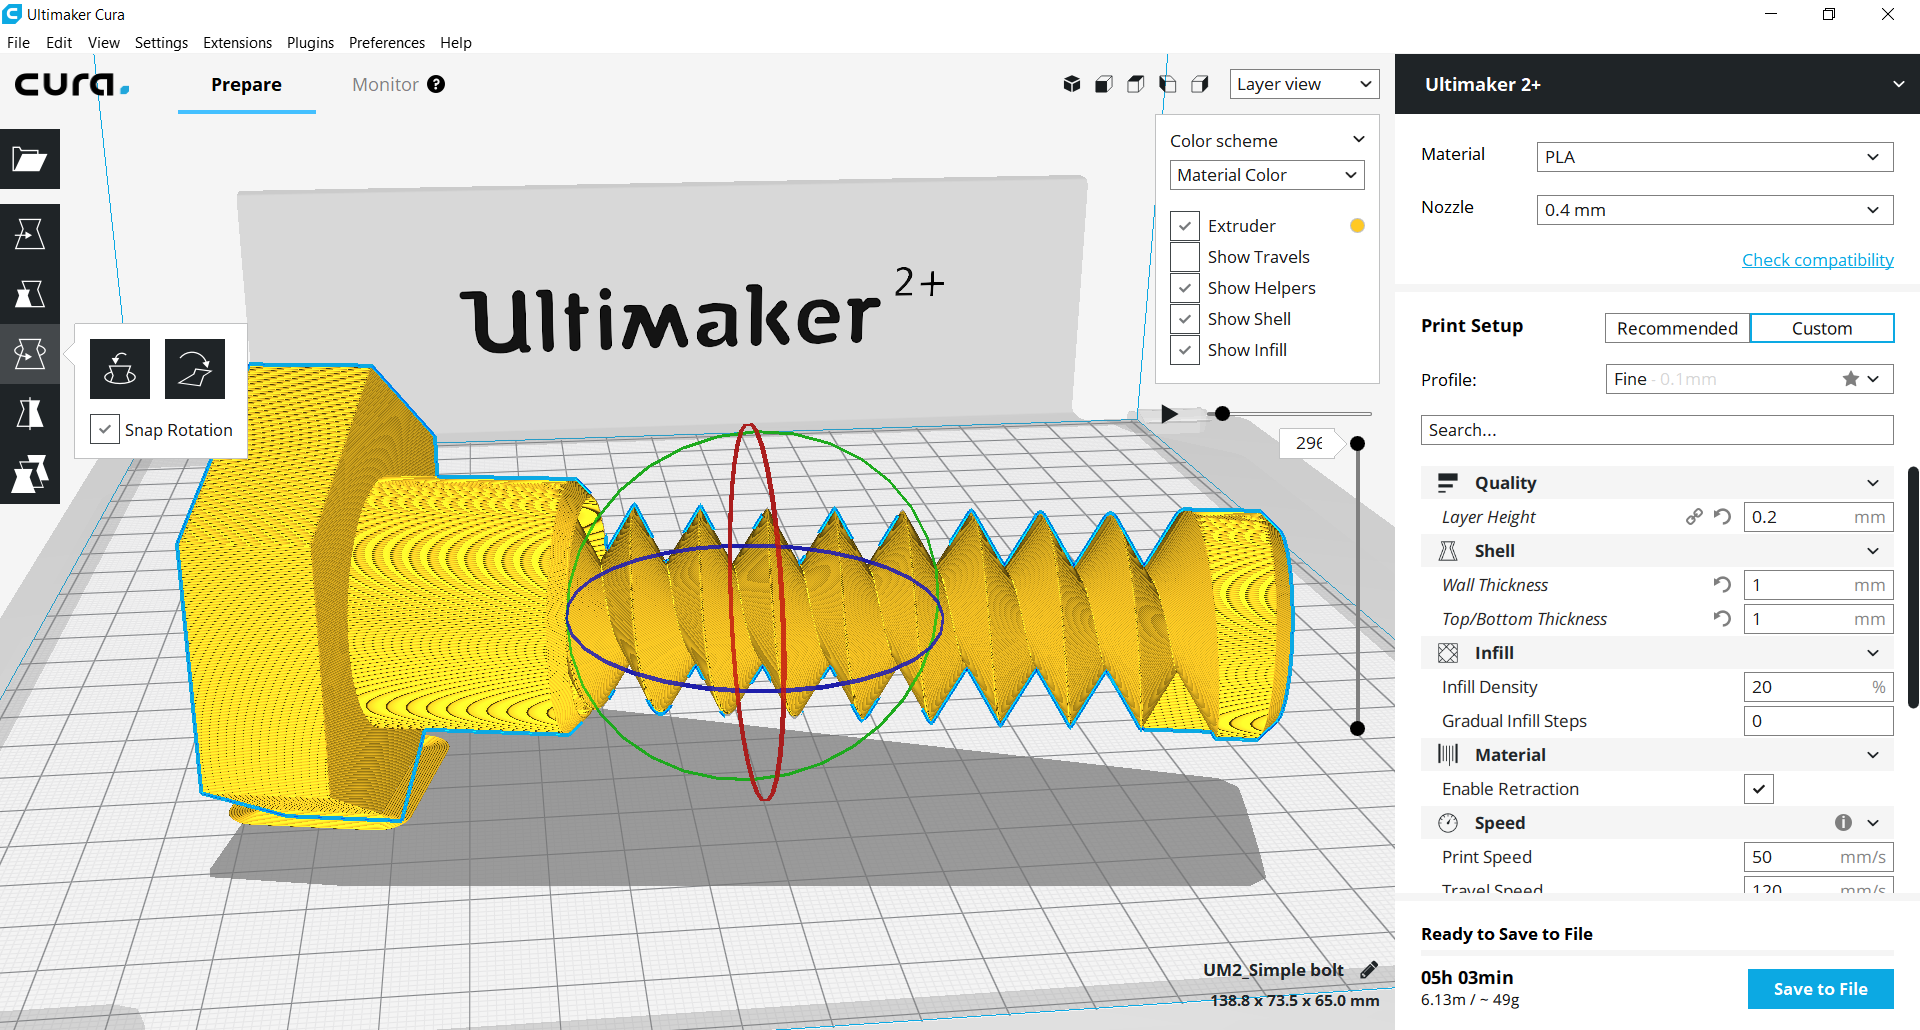Viewport: 1920px width, 1030px height.
Task: Click the Quality section icon
Action: click(x=1447, y=483)
